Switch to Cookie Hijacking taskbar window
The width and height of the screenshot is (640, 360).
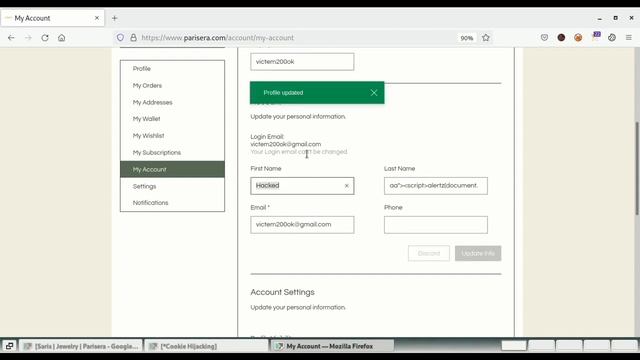(206, 346)
